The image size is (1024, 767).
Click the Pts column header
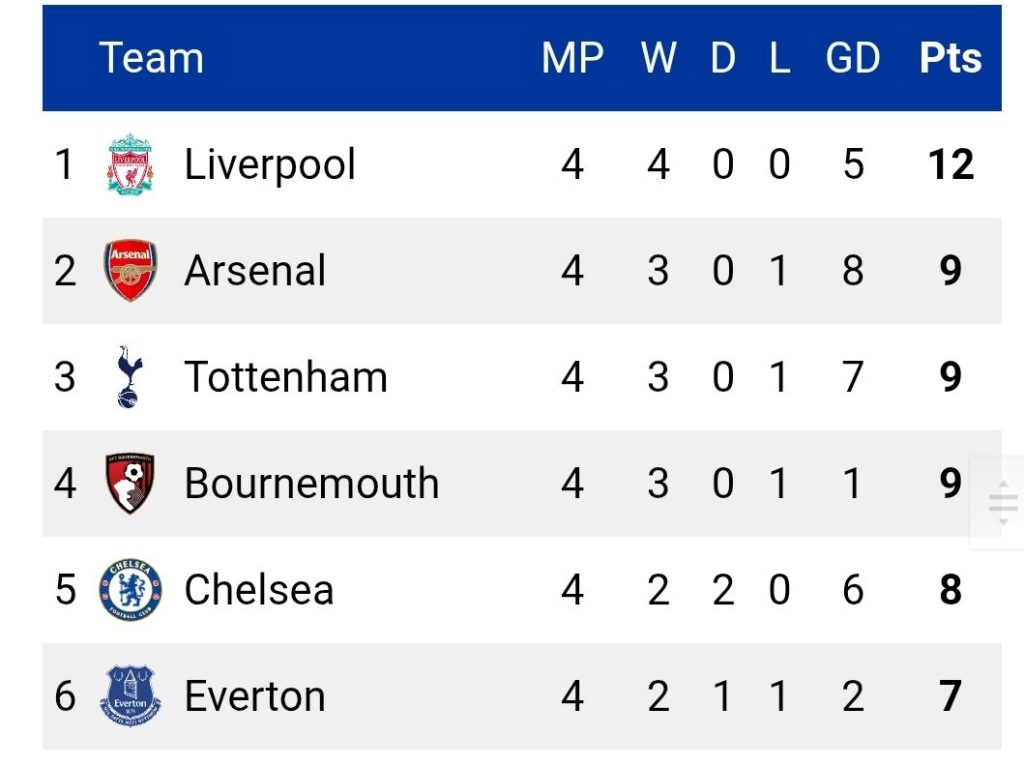click(x=950, y=58)
